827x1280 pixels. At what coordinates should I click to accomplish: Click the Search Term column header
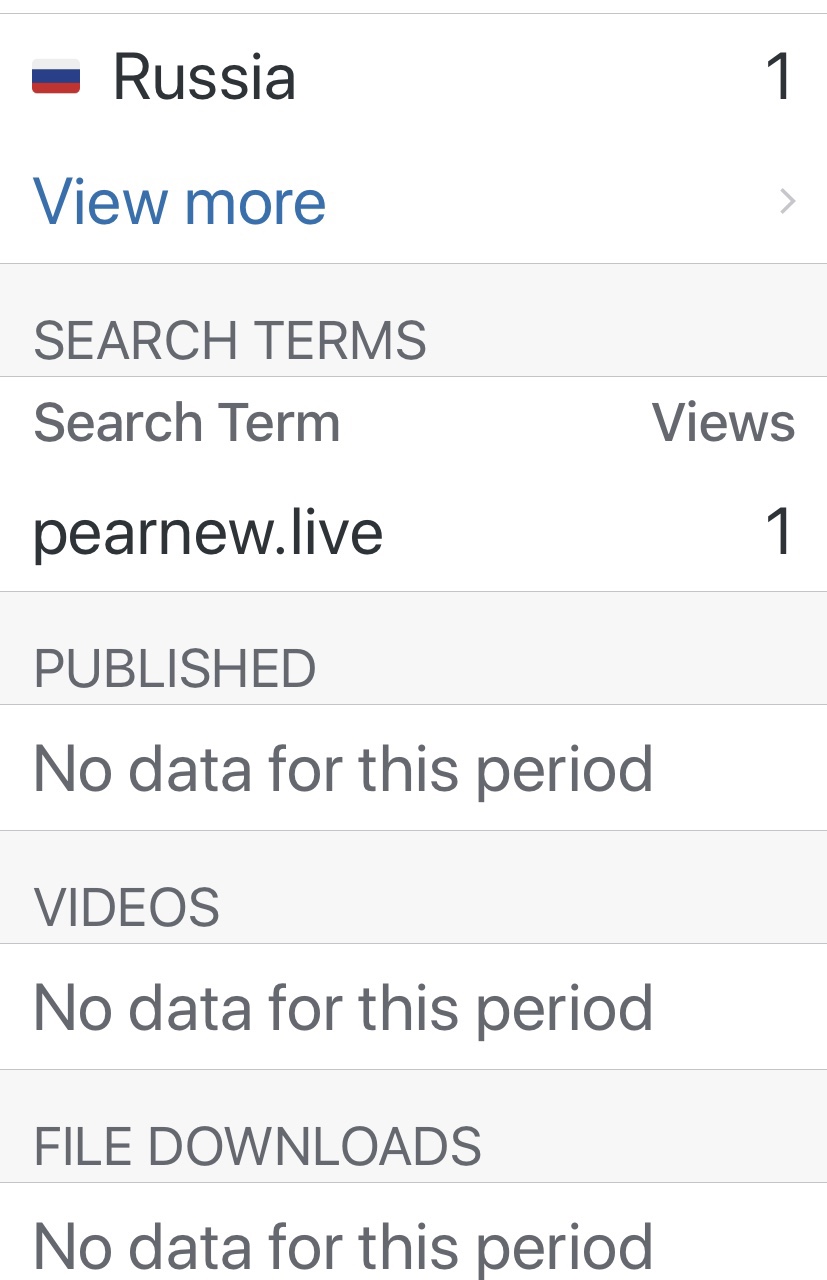pyautogui.click(x=187, y=422)
